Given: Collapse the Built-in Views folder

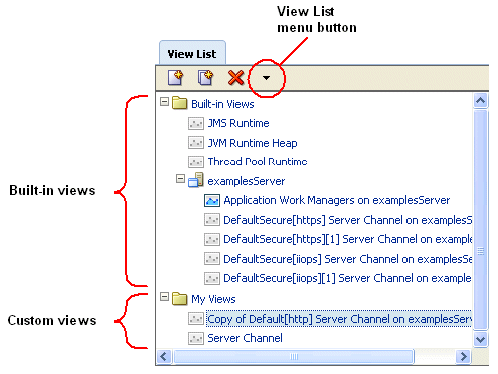Looking at the screenshot, I should (x=164, y=101).
